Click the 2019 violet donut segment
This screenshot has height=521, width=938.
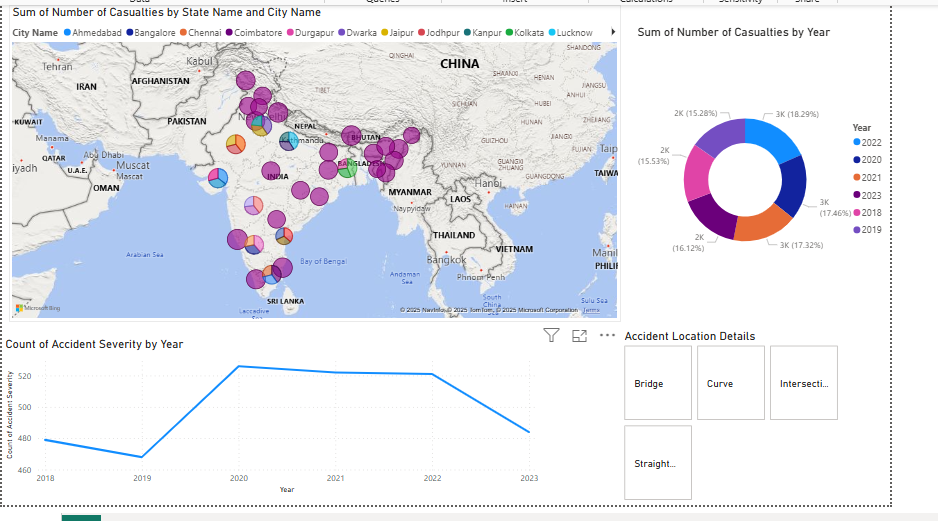click(x=720, y=137)
